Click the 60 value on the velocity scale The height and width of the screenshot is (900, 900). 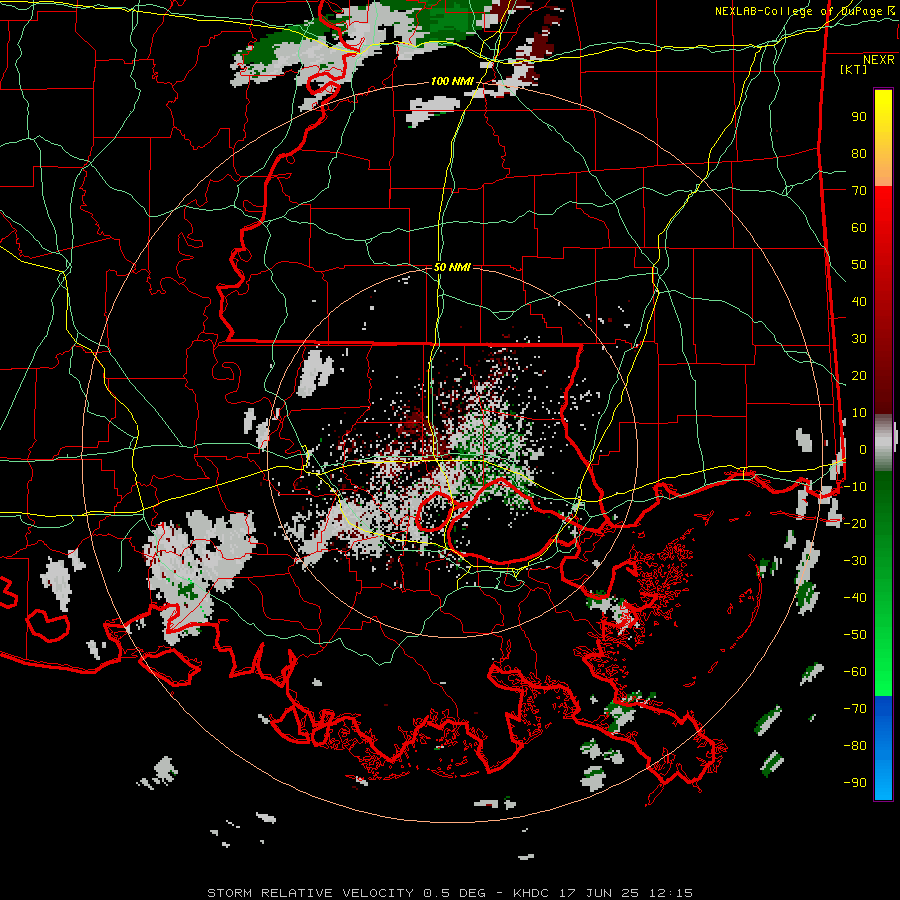pos(859,227)
